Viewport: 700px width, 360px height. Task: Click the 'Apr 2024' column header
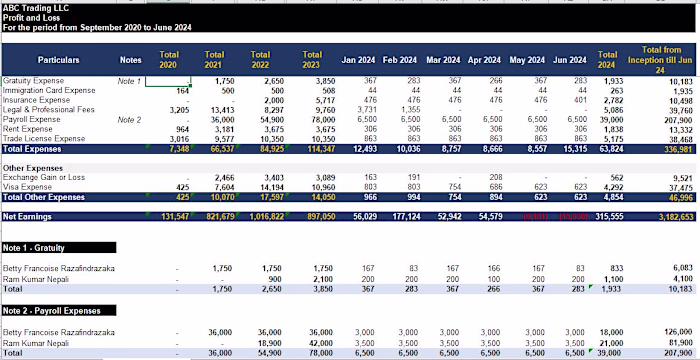pos(484,60)
